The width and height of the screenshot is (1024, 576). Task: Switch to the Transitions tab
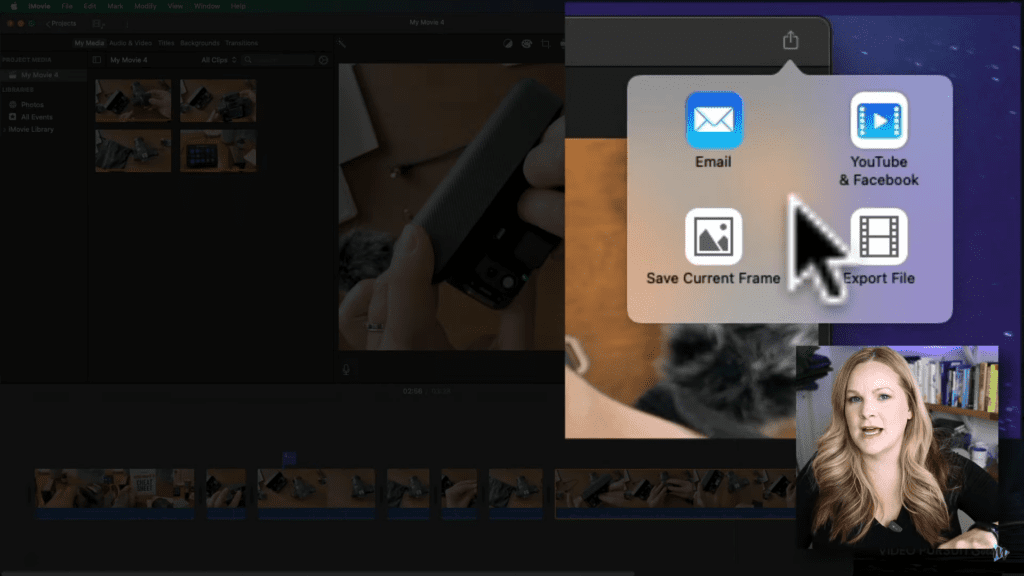click(x=242, y=43)
